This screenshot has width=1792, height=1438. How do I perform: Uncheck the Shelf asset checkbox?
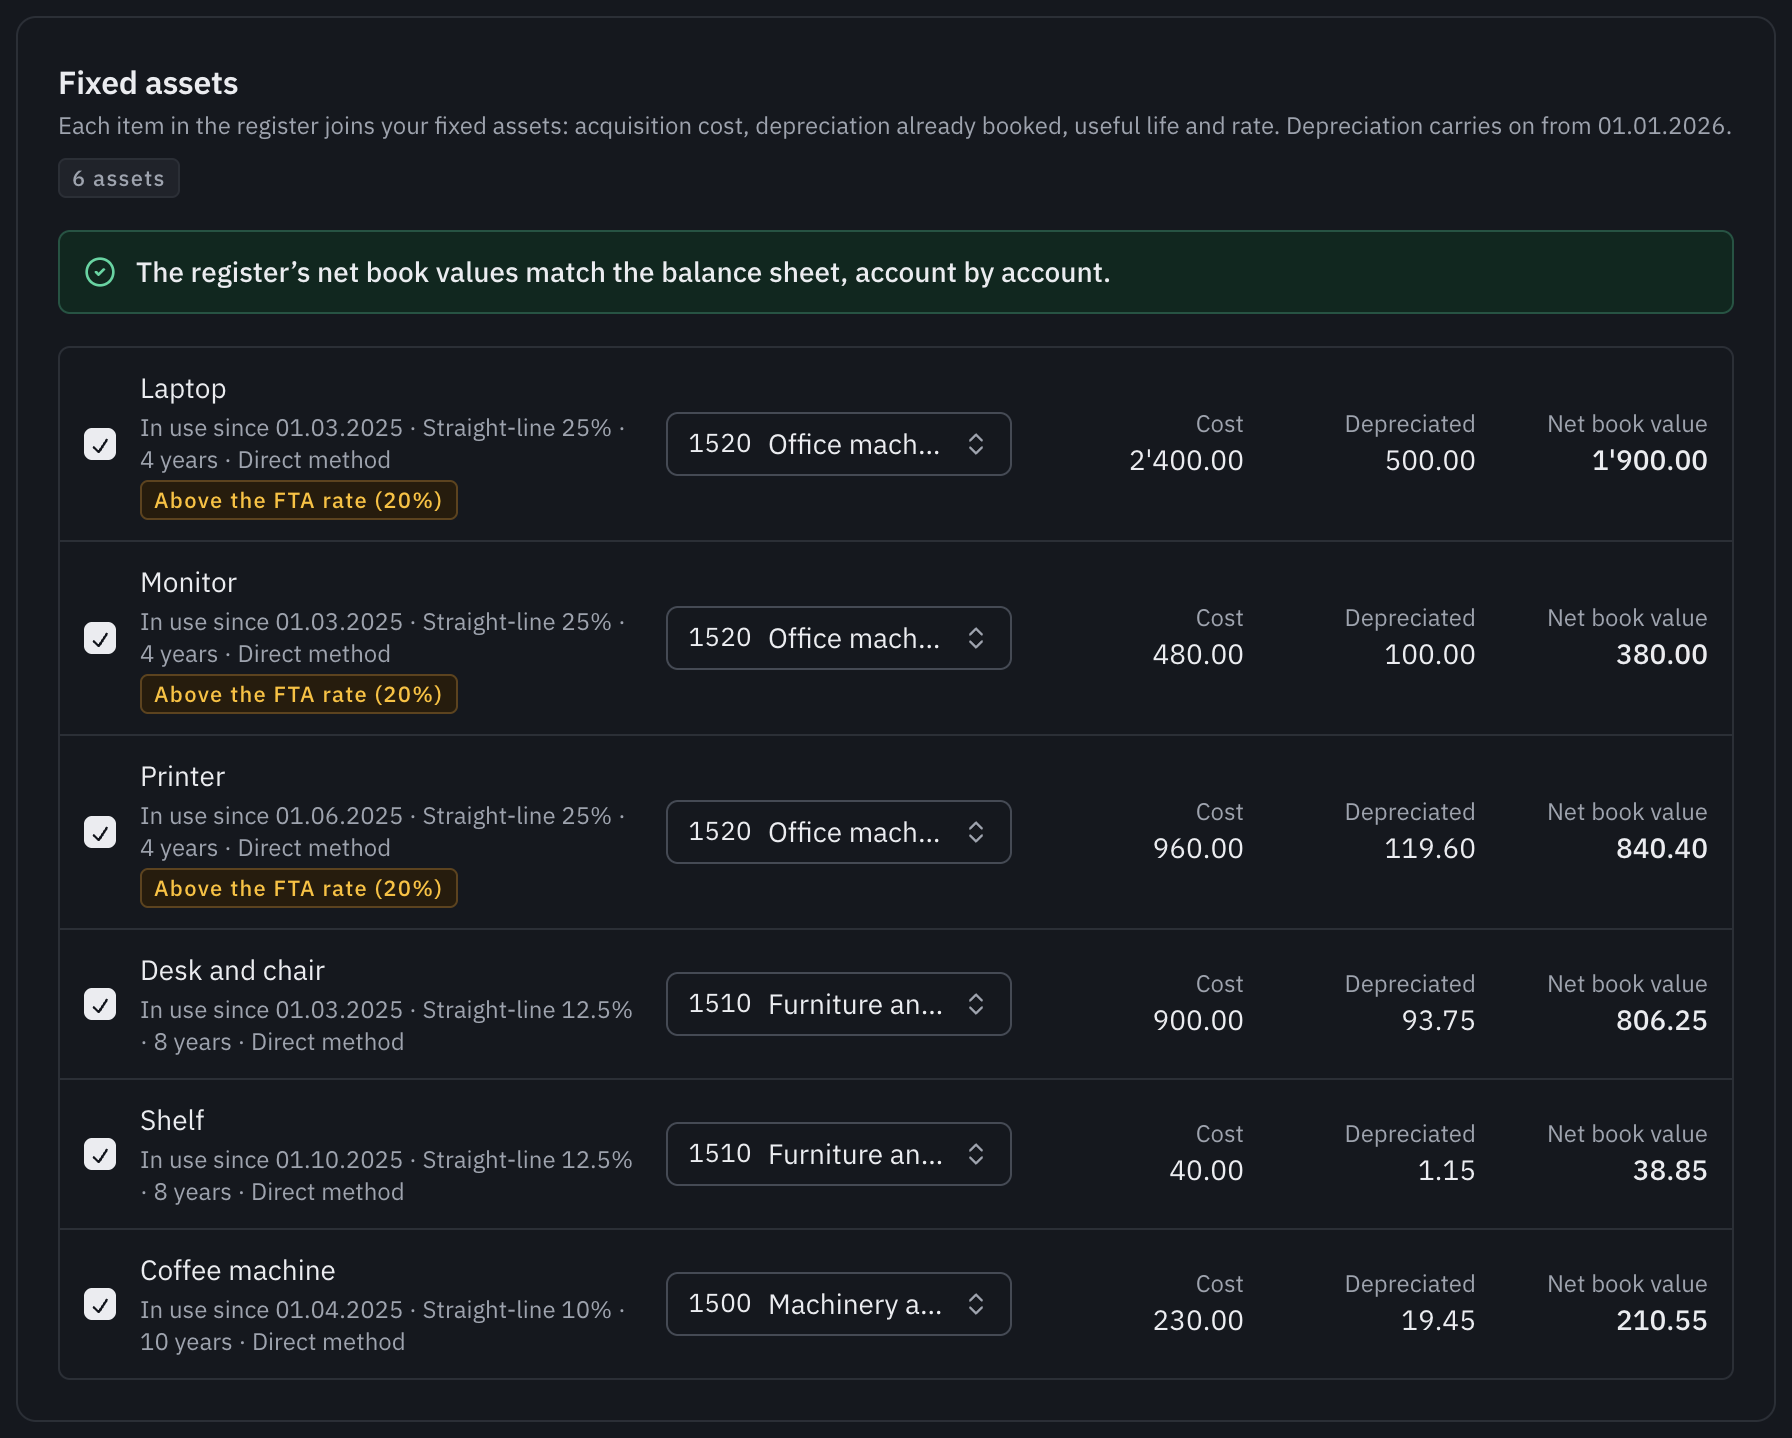coord(100,1154)
